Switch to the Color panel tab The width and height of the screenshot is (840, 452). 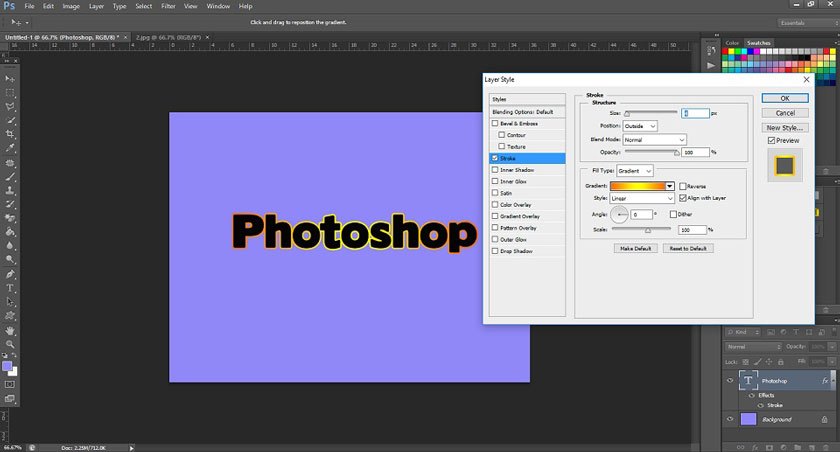point(732,43)
